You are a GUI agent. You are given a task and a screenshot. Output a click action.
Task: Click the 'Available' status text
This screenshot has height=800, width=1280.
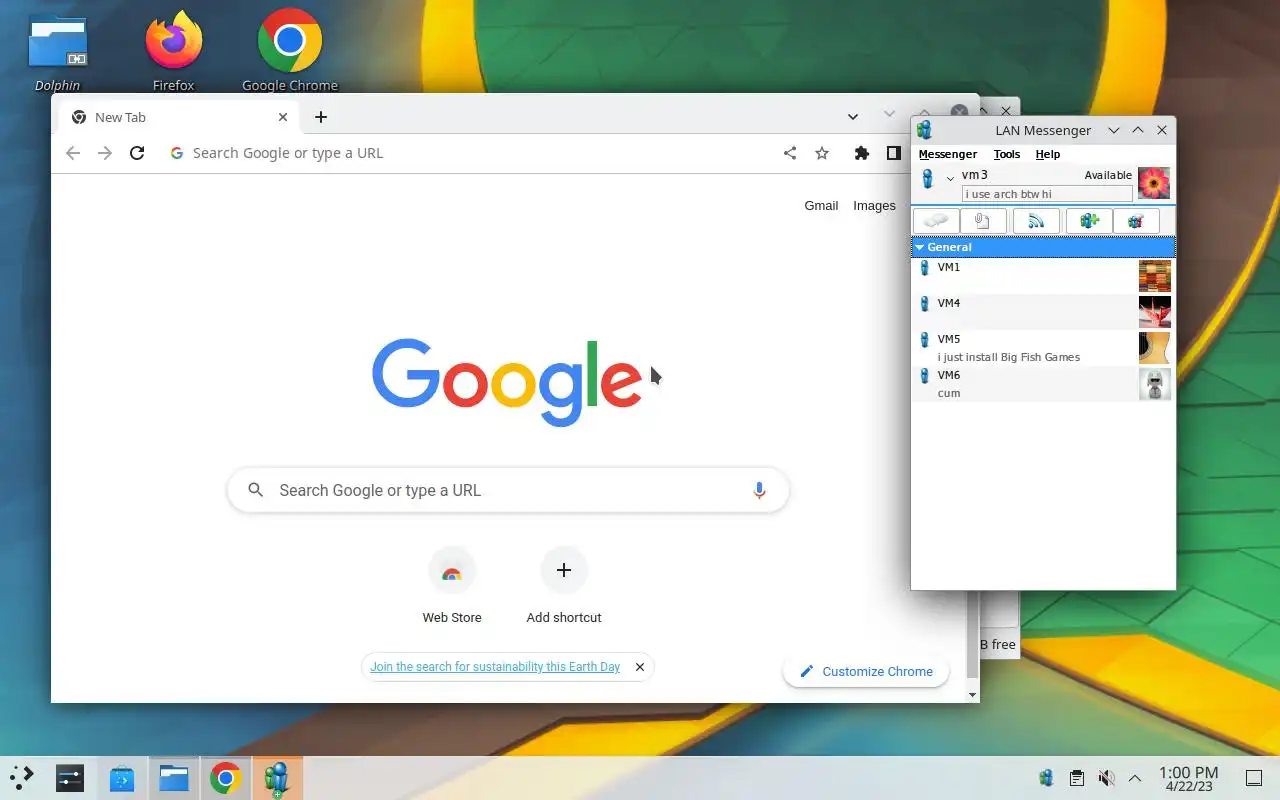pyautogui.click(x=1108, y=175)
